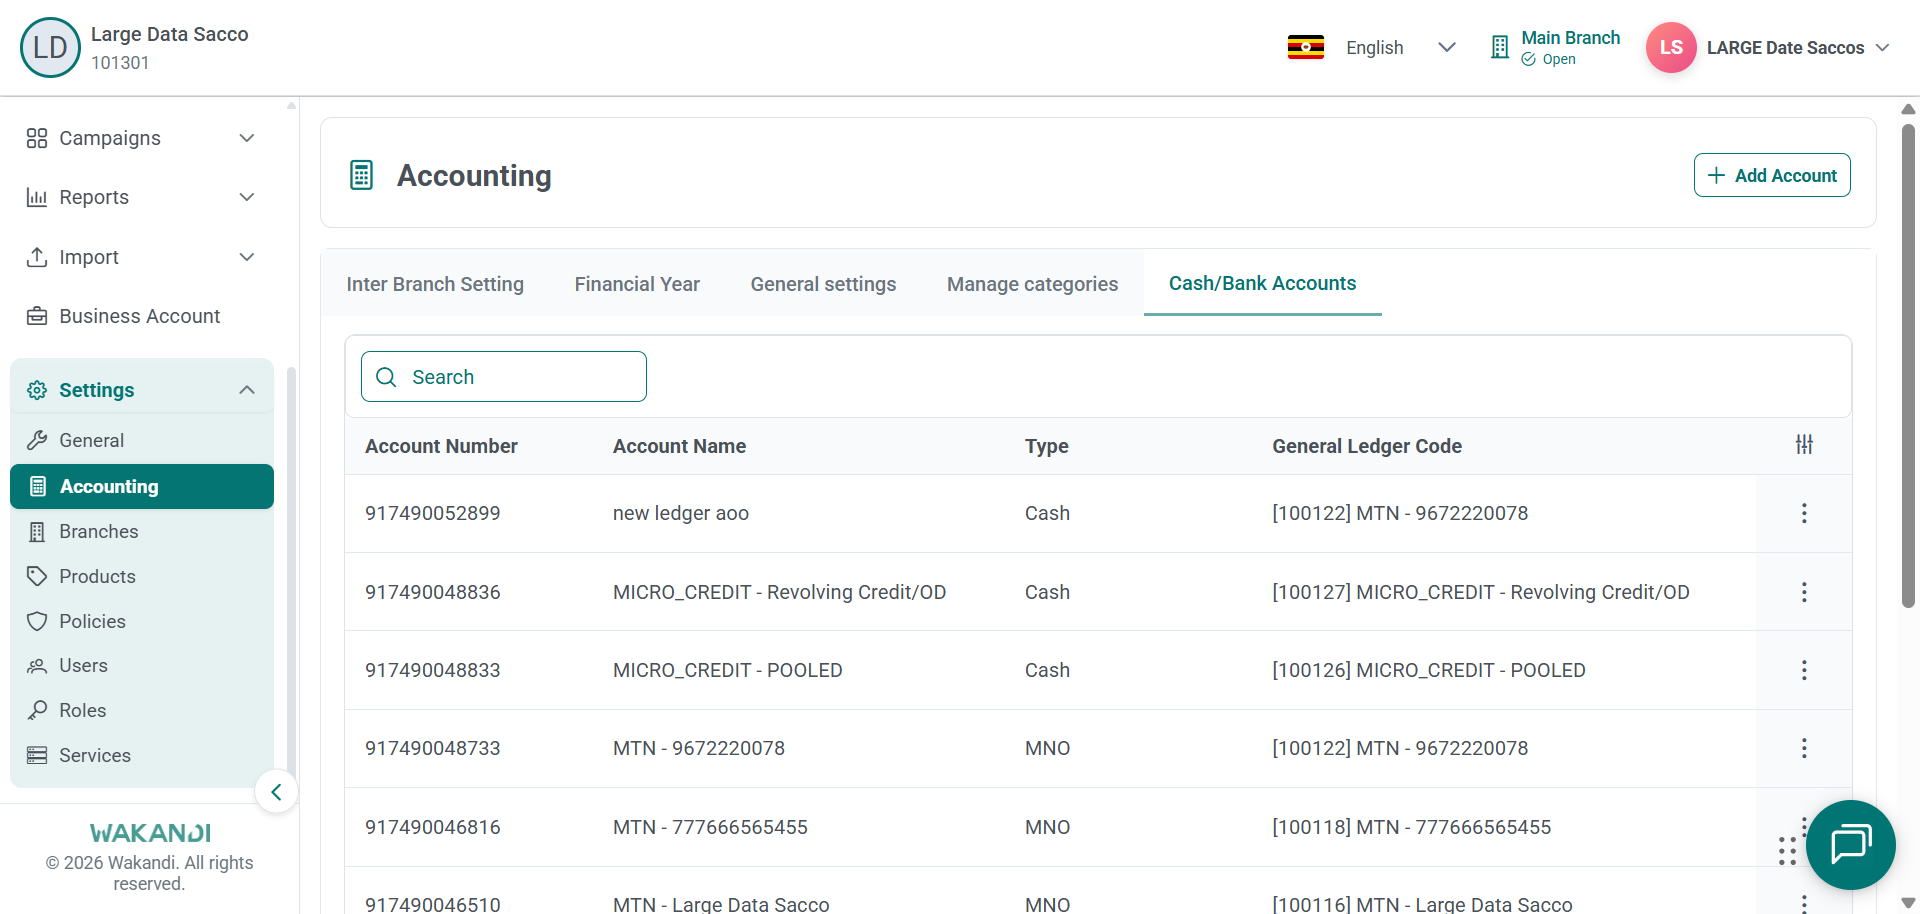Collapse the Settings section chevron
Viewport: 1920px width, 914px height.
[x=247, y=390]
